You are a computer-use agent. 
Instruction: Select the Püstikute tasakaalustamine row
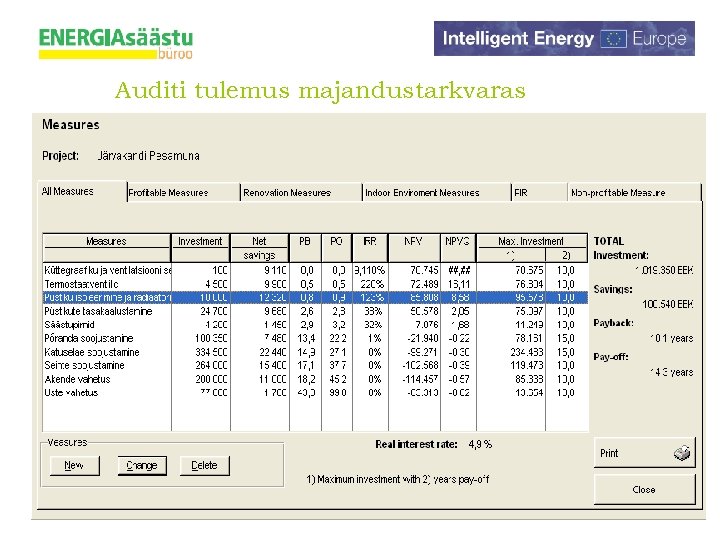315,311
